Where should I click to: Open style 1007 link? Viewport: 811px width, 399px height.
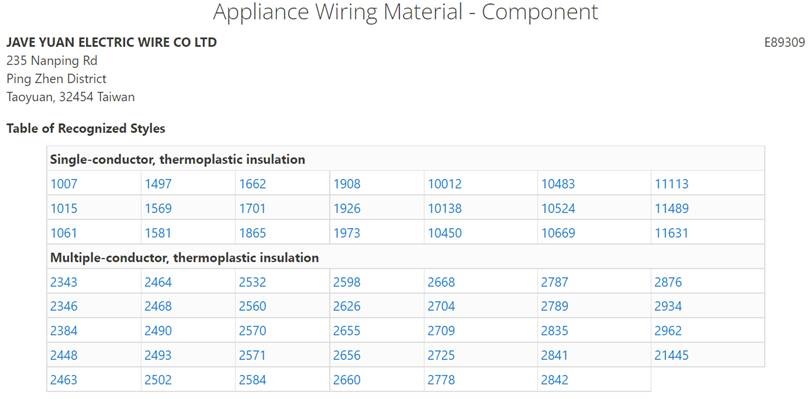coord(64,184)
